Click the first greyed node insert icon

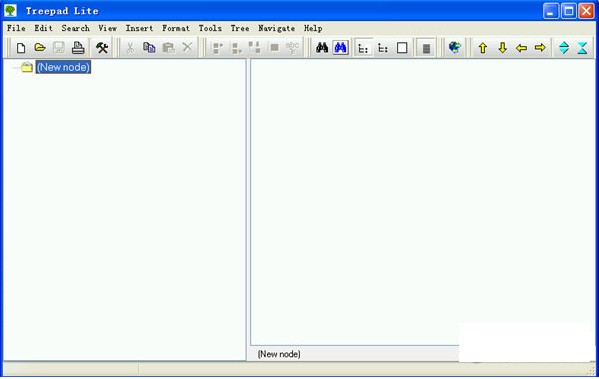pos(217,48)
